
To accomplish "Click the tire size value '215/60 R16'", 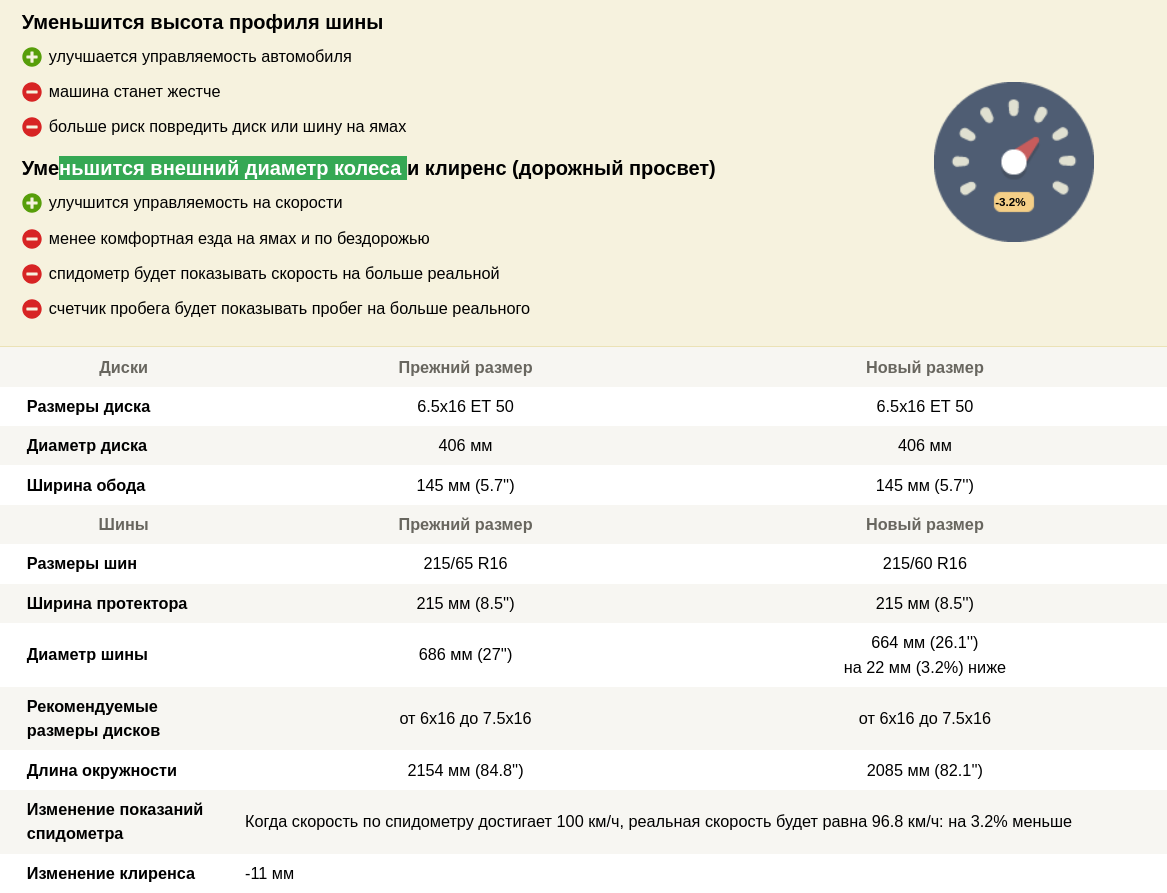I will [924, 564].
